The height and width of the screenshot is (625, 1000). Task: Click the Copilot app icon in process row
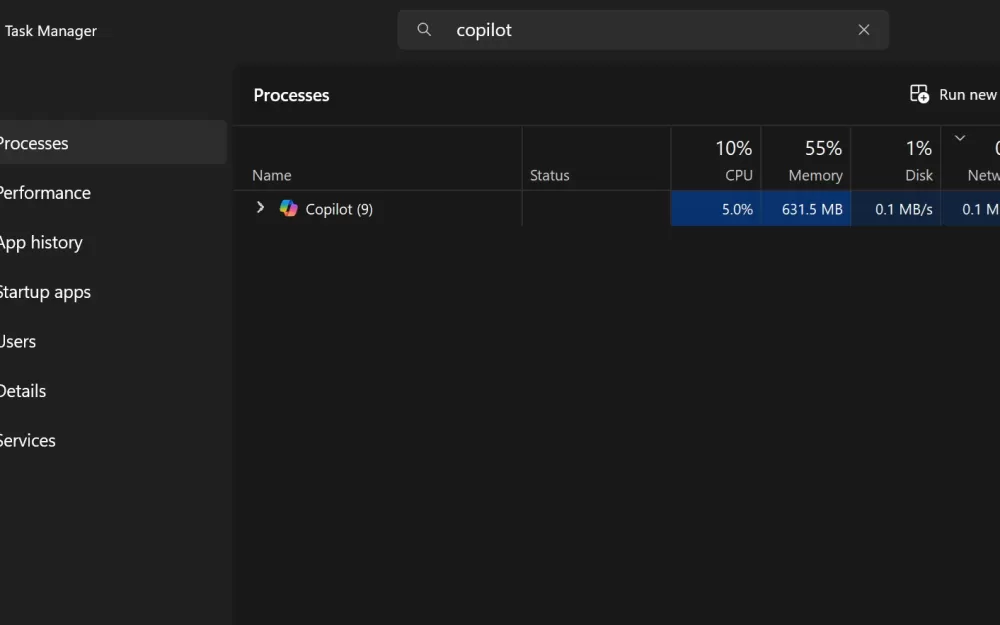(288, 209)
